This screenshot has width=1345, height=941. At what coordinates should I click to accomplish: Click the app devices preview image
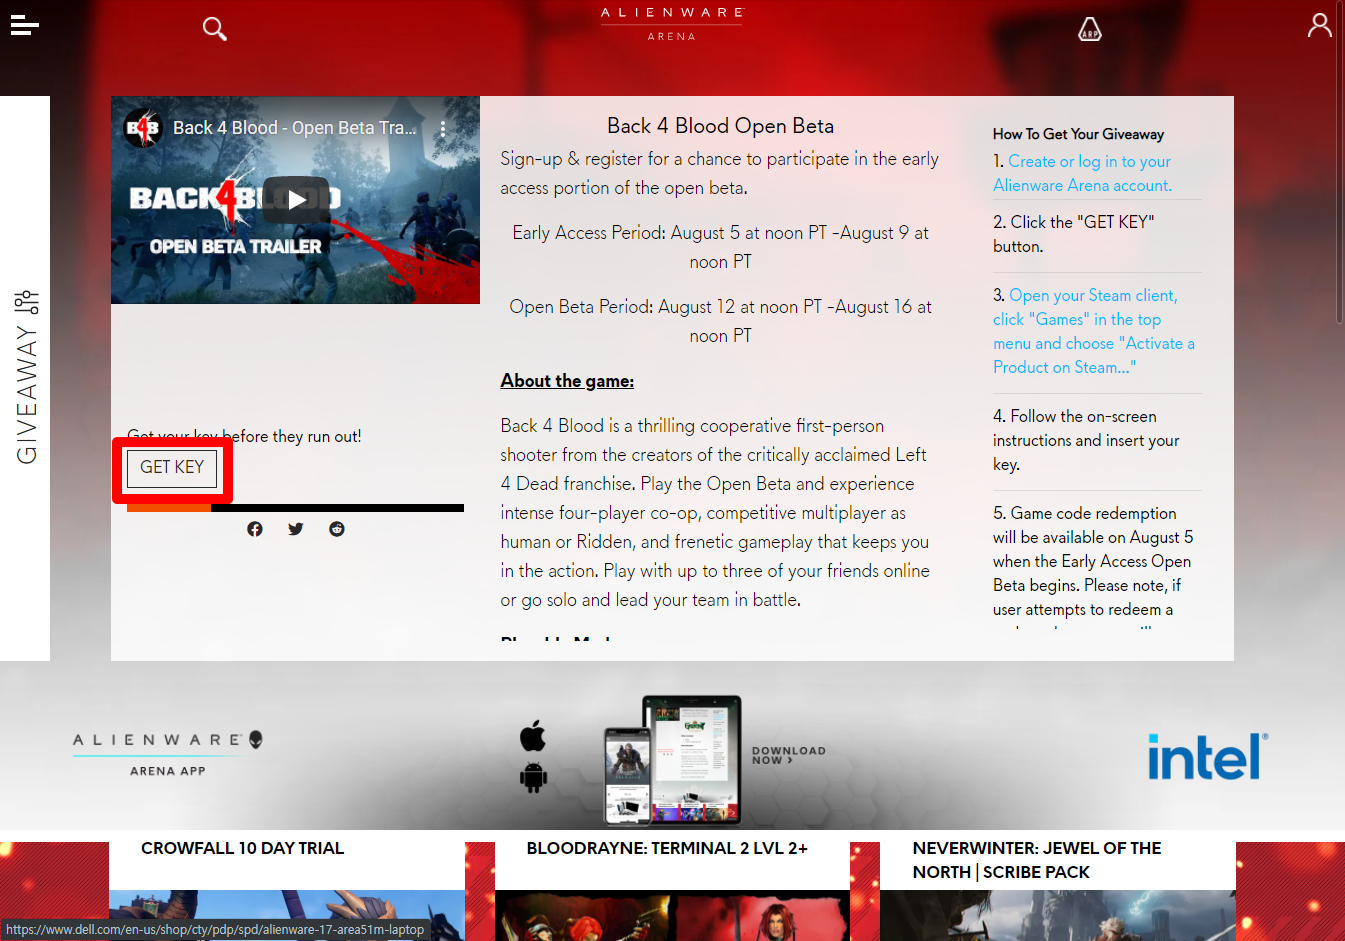click(x=673, y=760)
